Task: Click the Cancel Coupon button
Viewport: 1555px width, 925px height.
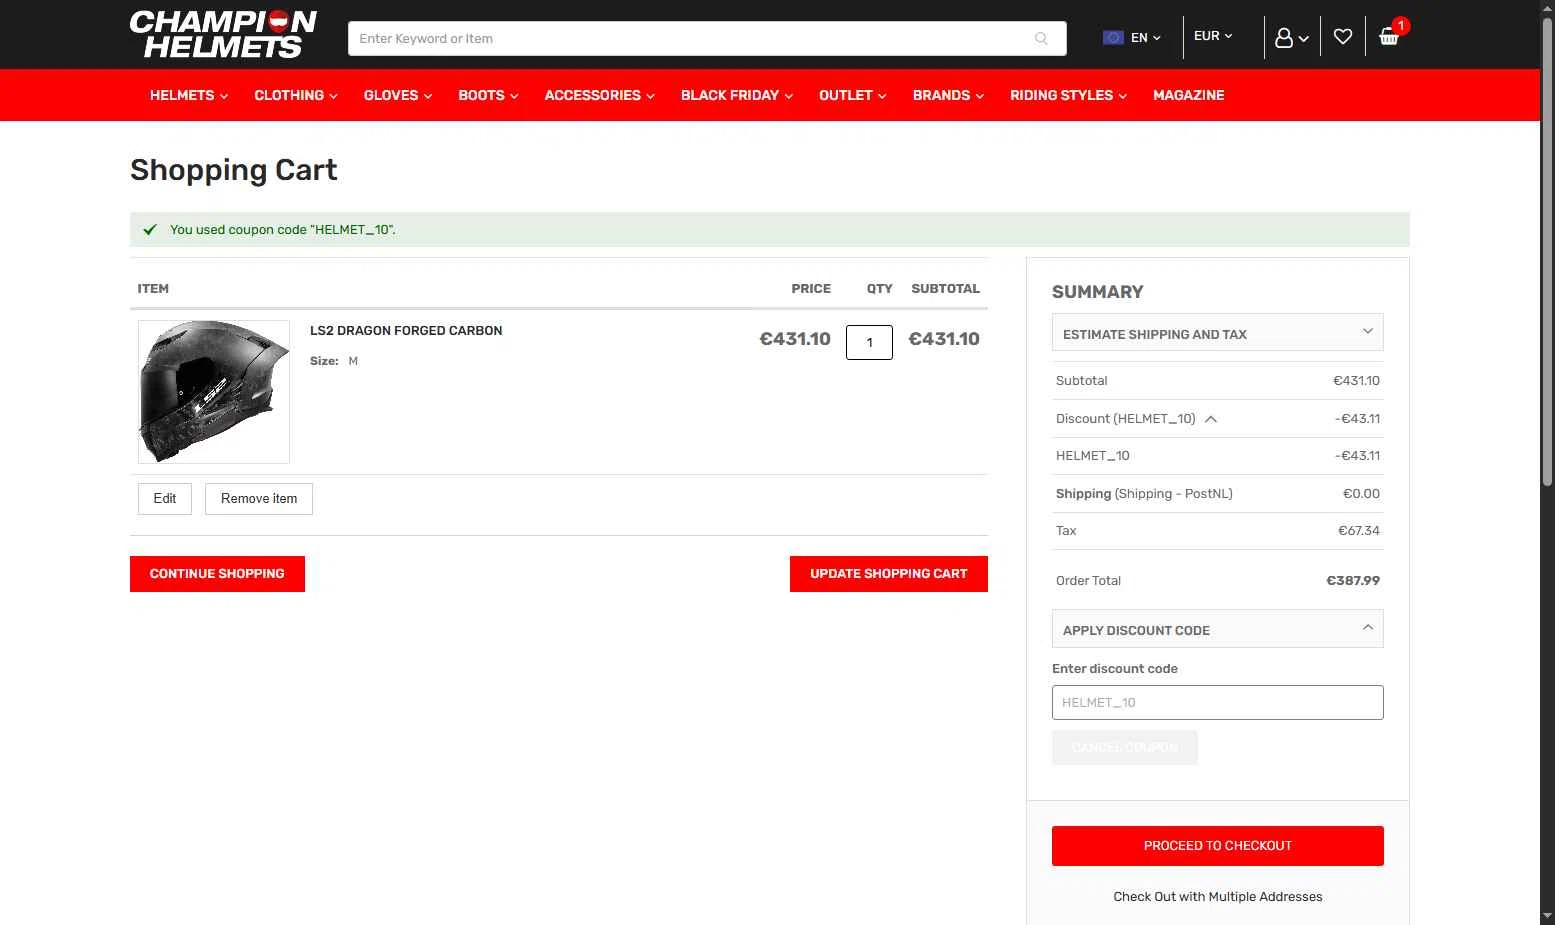Action: pos(1125,747)
